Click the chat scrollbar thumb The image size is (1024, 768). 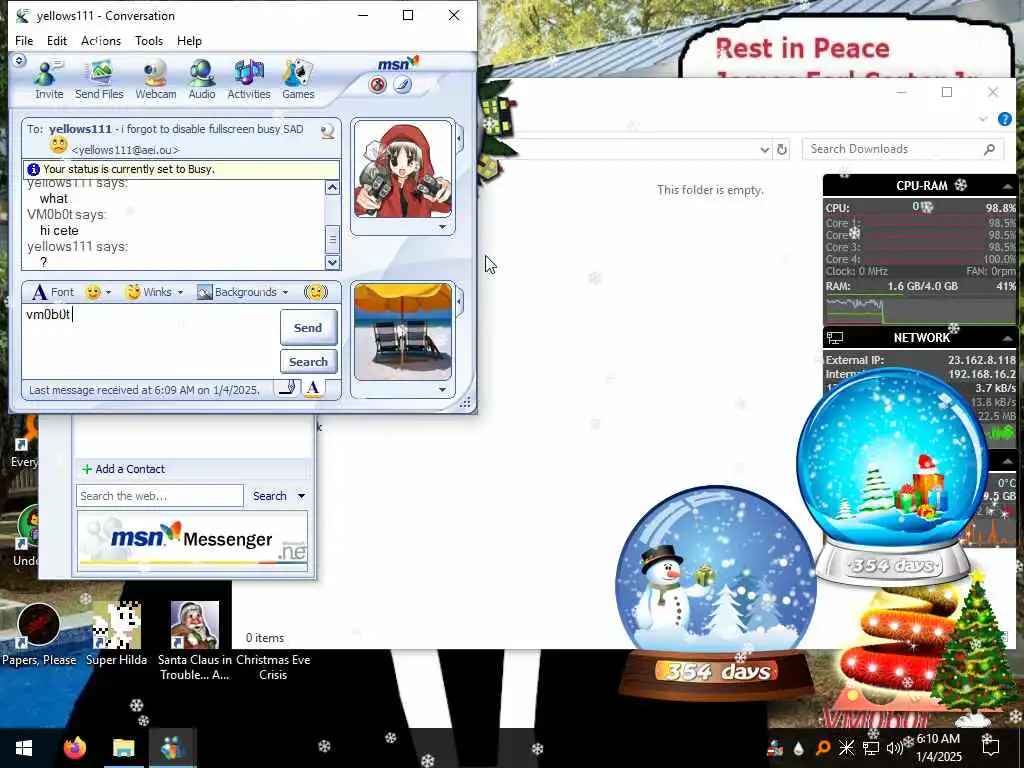point(332,239)
